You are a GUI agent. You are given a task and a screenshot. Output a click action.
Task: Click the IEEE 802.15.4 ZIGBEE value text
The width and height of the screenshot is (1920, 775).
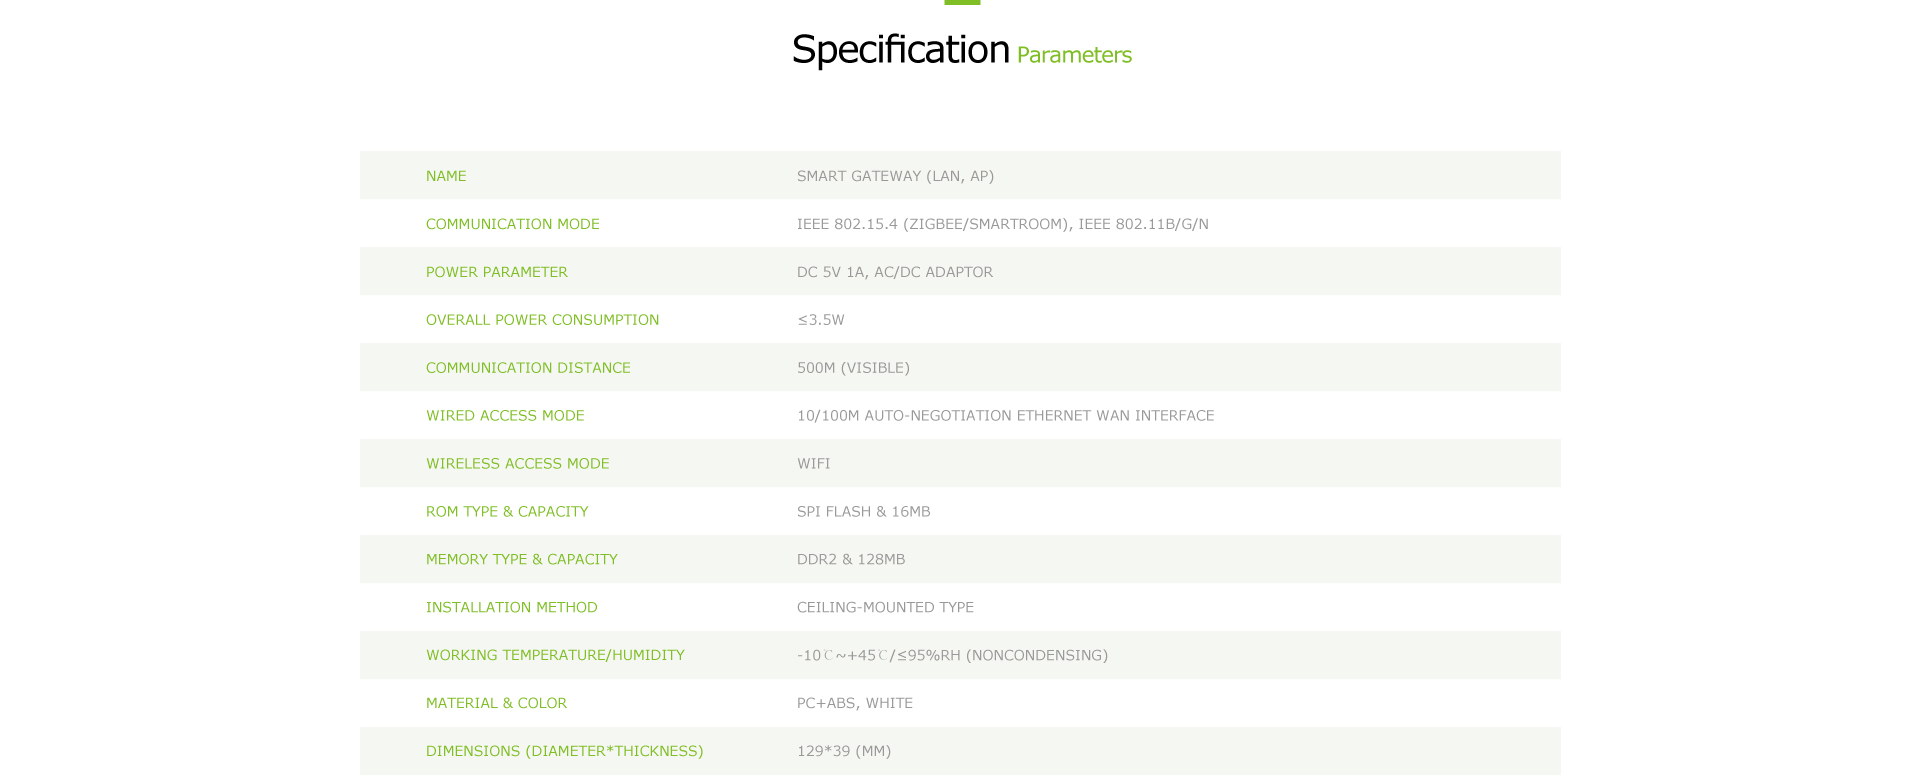[1003, 224]
